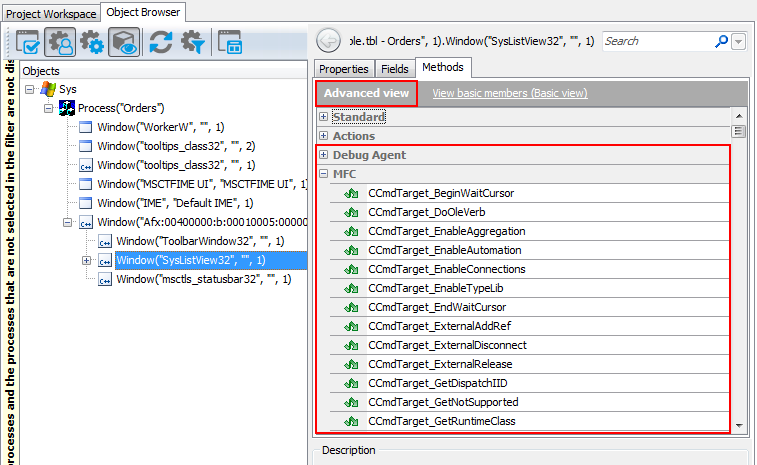The height and width of the screenshot is (465, 757).
Task: Expand the Window("SysListView32") tree node
Action: pyautogui.click(x=86, y=261)
